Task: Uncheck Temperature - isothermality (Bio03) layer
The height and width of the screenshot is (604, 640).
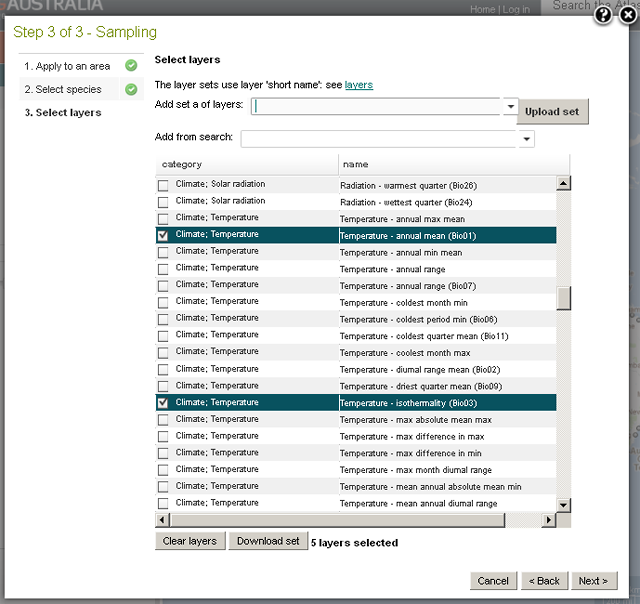Action: [x=163, y=403]
